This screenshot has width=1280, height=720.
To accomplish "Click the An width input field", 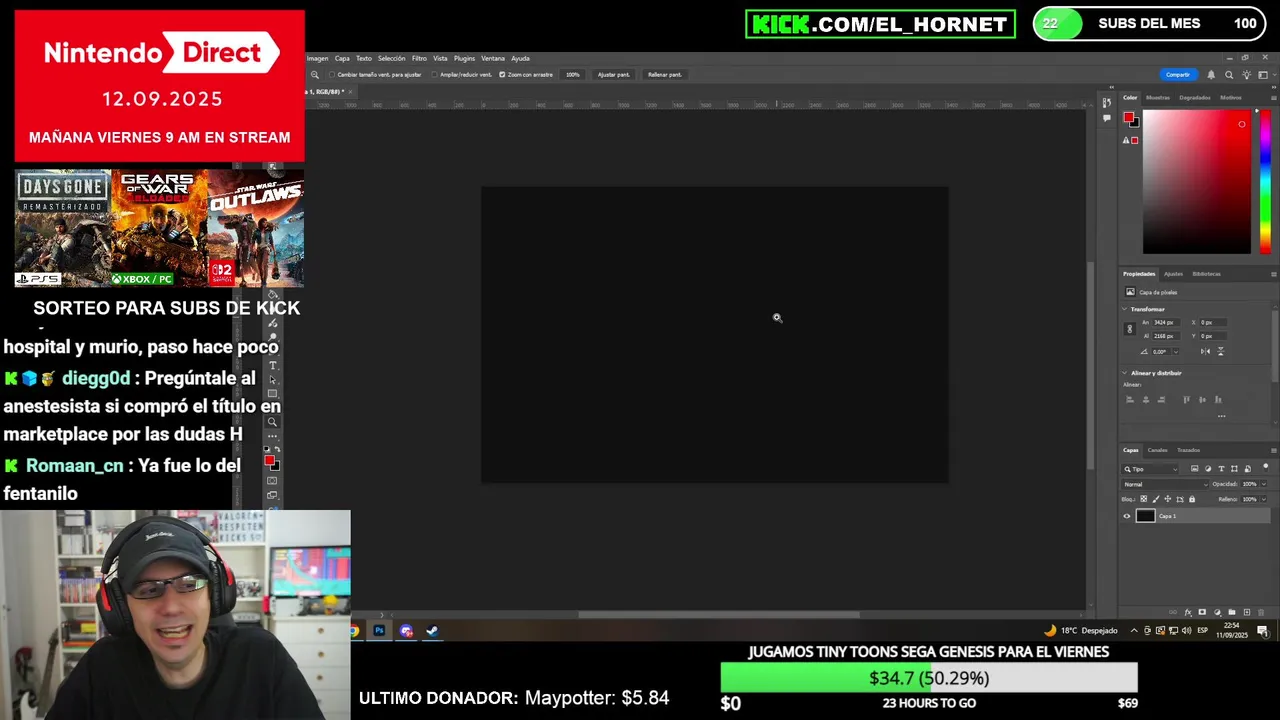I will click(1166, 322).
